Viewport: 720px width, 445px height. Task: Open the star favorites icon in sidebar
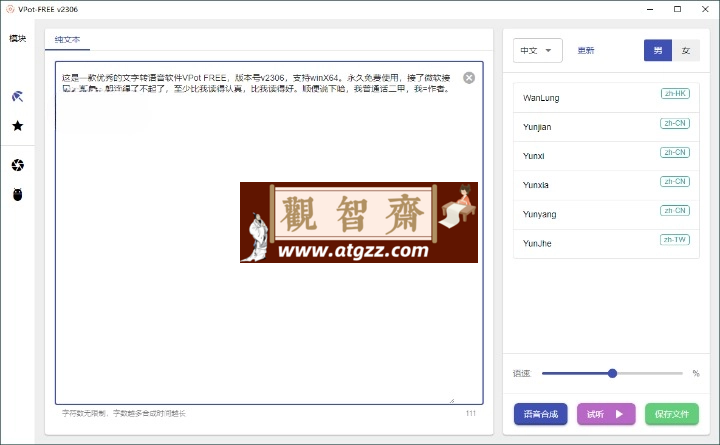click(17, 126)
